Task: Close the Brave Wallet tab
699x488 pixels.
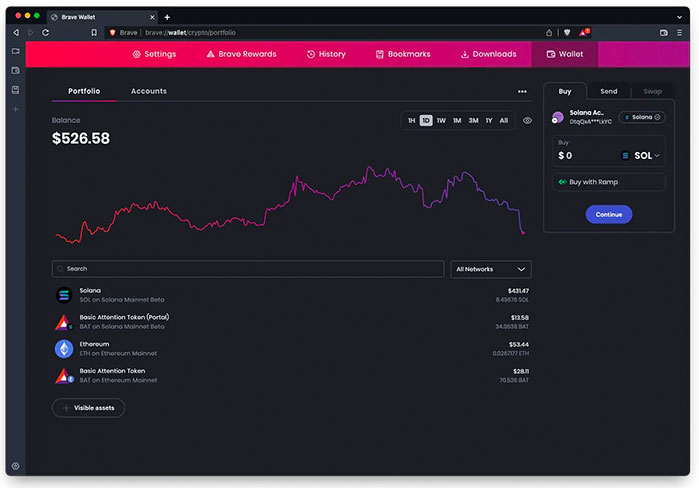Action: [152, 17]
